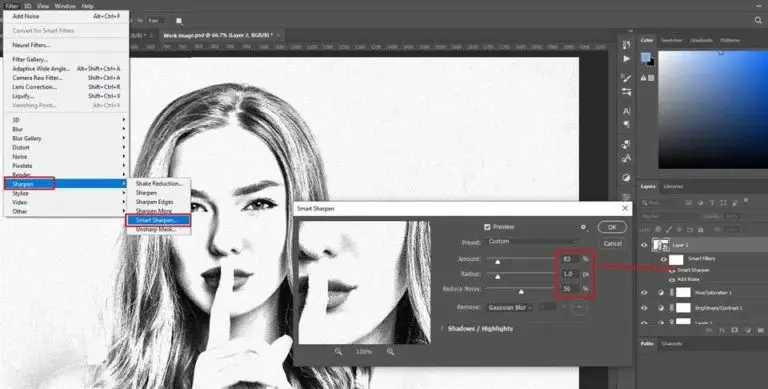Screen dimensions: 768x389
Task: Open the Pixelate submenu
Action: (x=66, y=166)
